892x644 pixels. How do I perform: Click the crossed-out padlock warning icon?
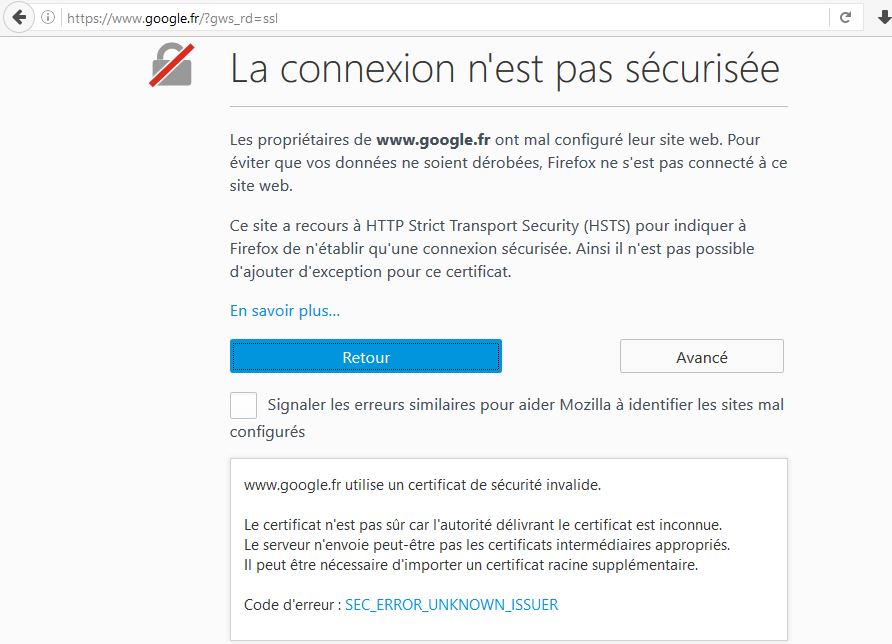[x=171, y=66]
